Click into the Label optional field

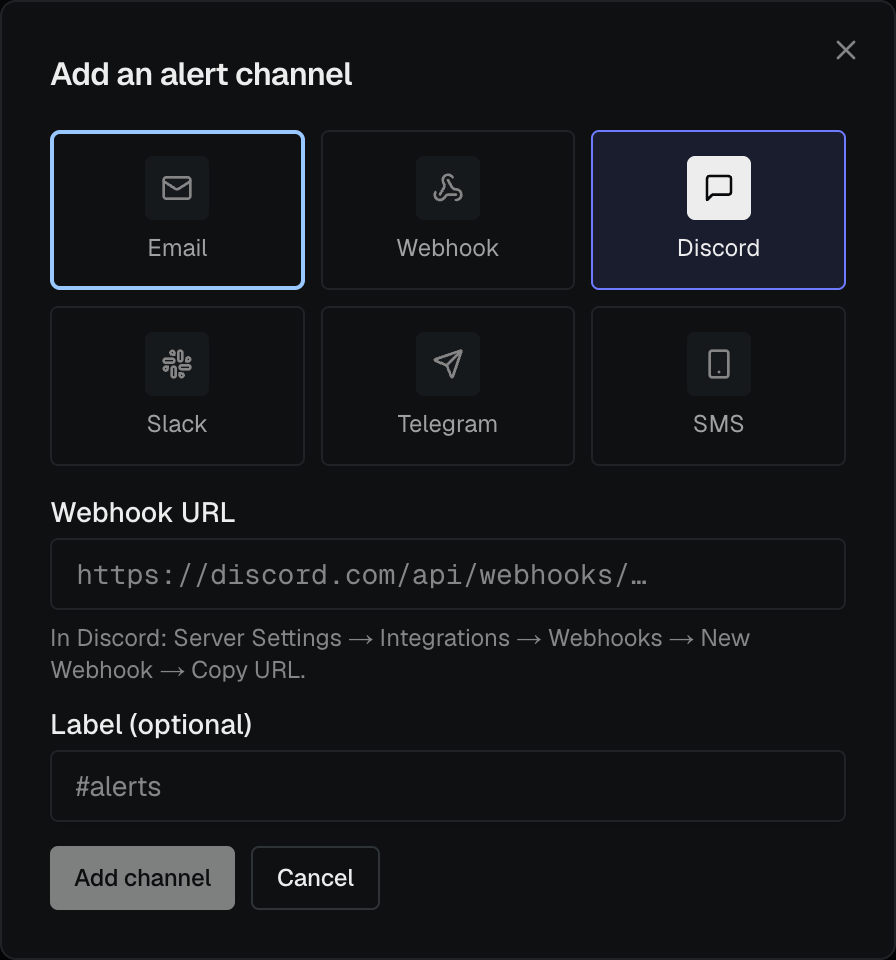click(x=448, y=786)
